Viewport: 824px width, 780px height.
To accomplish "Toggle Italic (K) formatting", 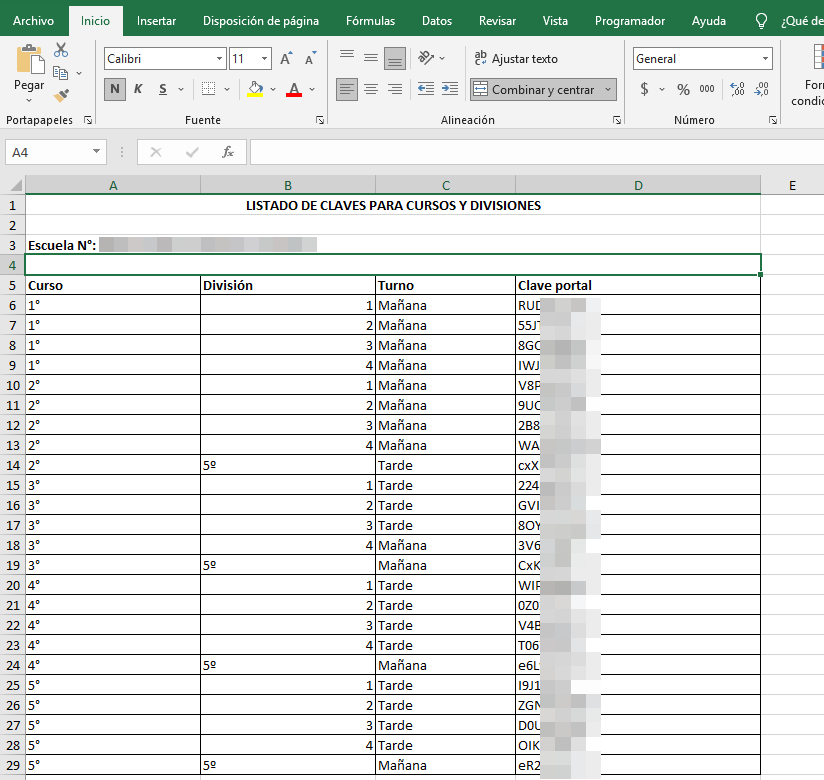I will 138,89.
